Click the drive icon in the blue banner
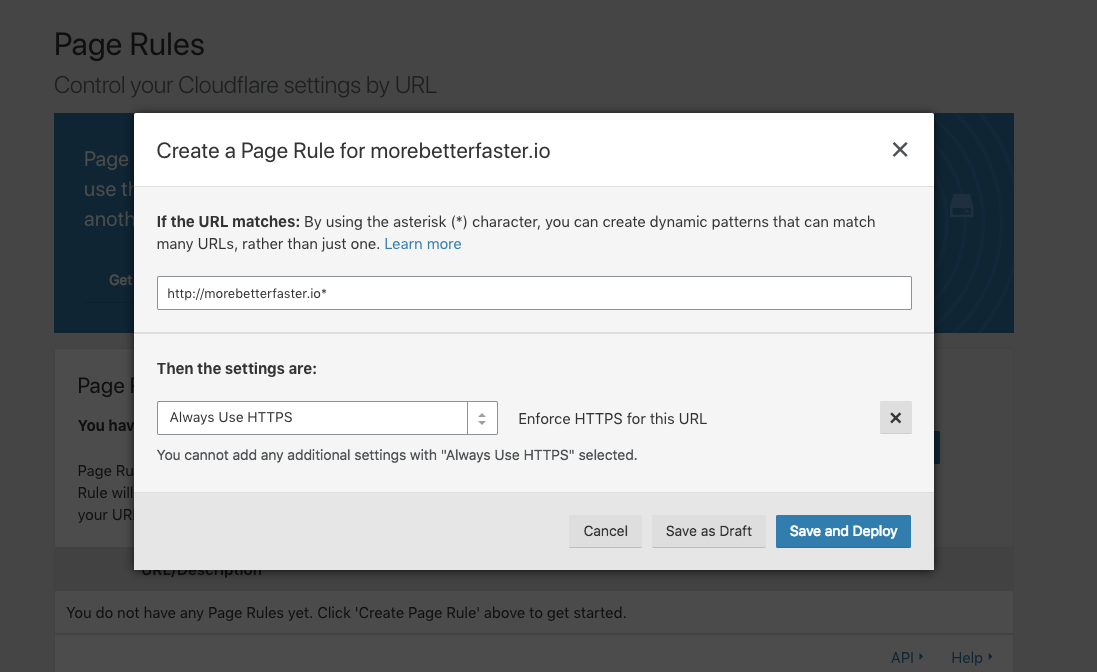 pos(961,207)
